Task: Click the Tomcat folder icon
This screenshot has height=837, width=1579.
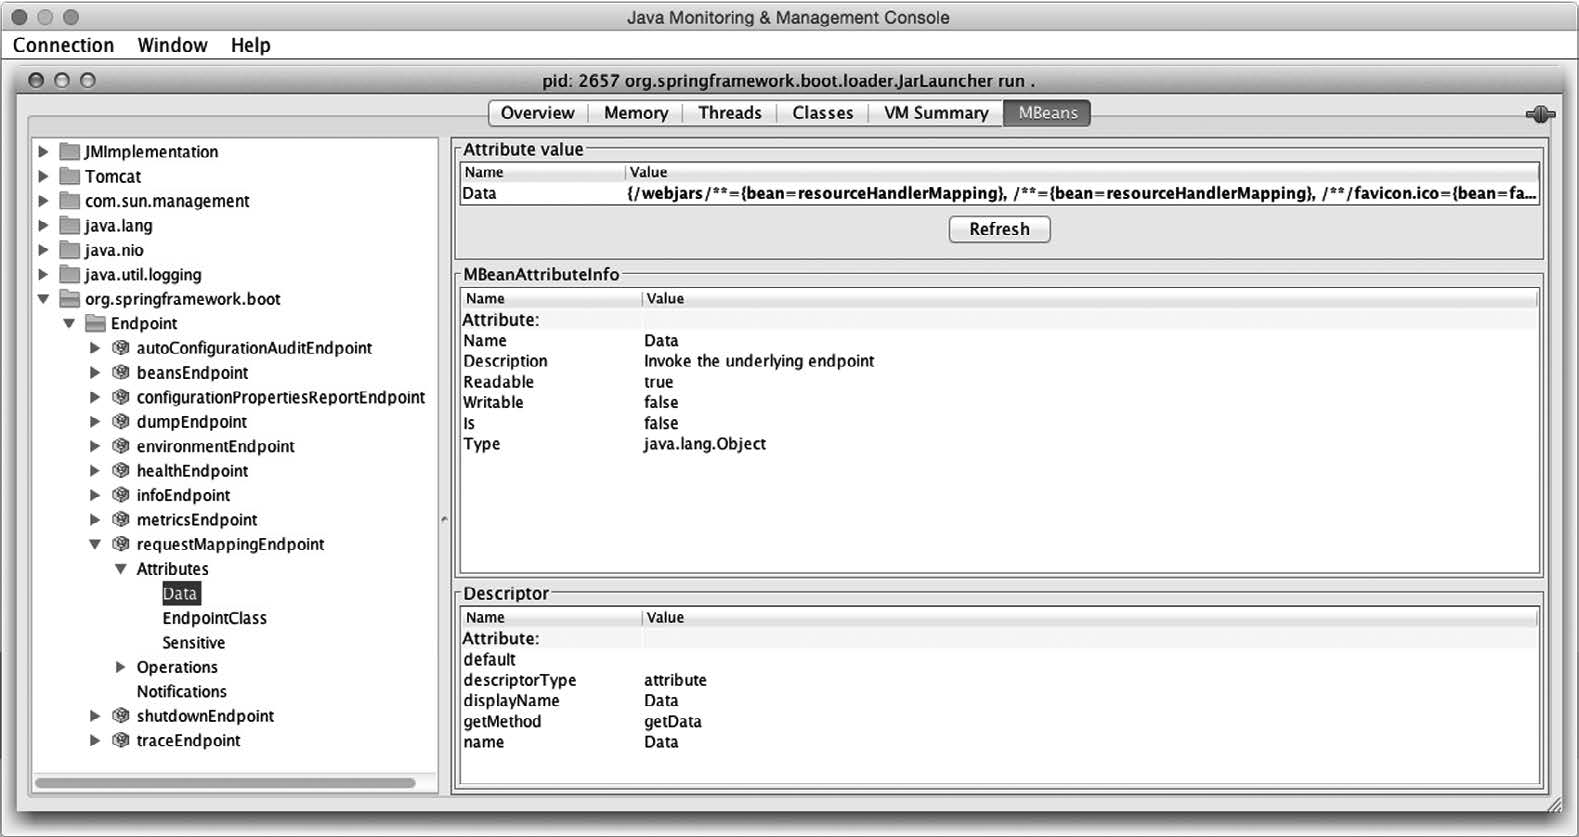Action: (69, 177)
